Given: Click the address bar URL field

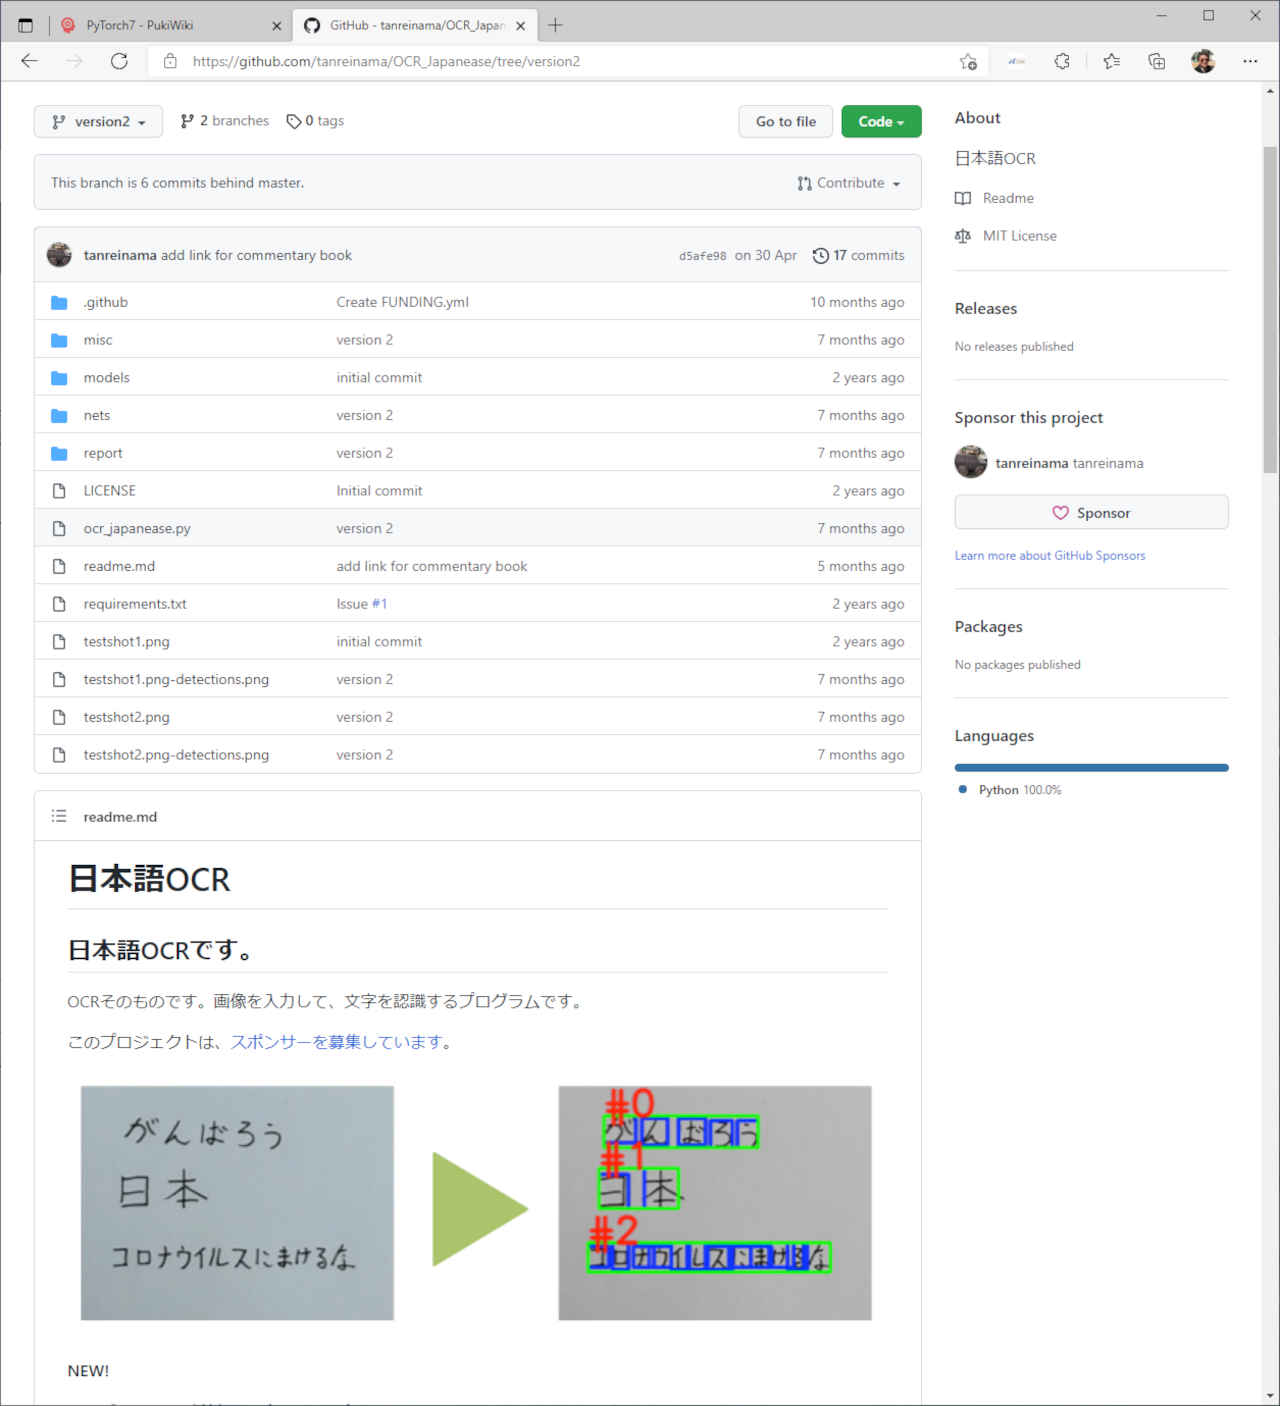Looking at the screenshot, I should tap(560, 61).
